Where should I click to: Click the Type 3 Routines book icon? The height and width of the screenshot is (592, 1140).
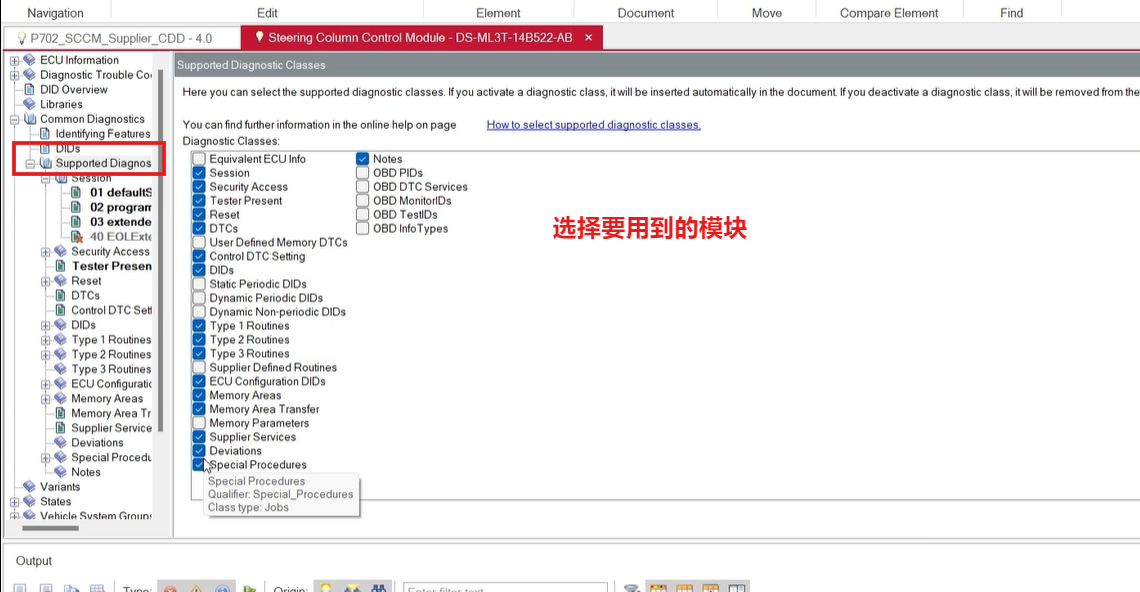tap(60, 369)
